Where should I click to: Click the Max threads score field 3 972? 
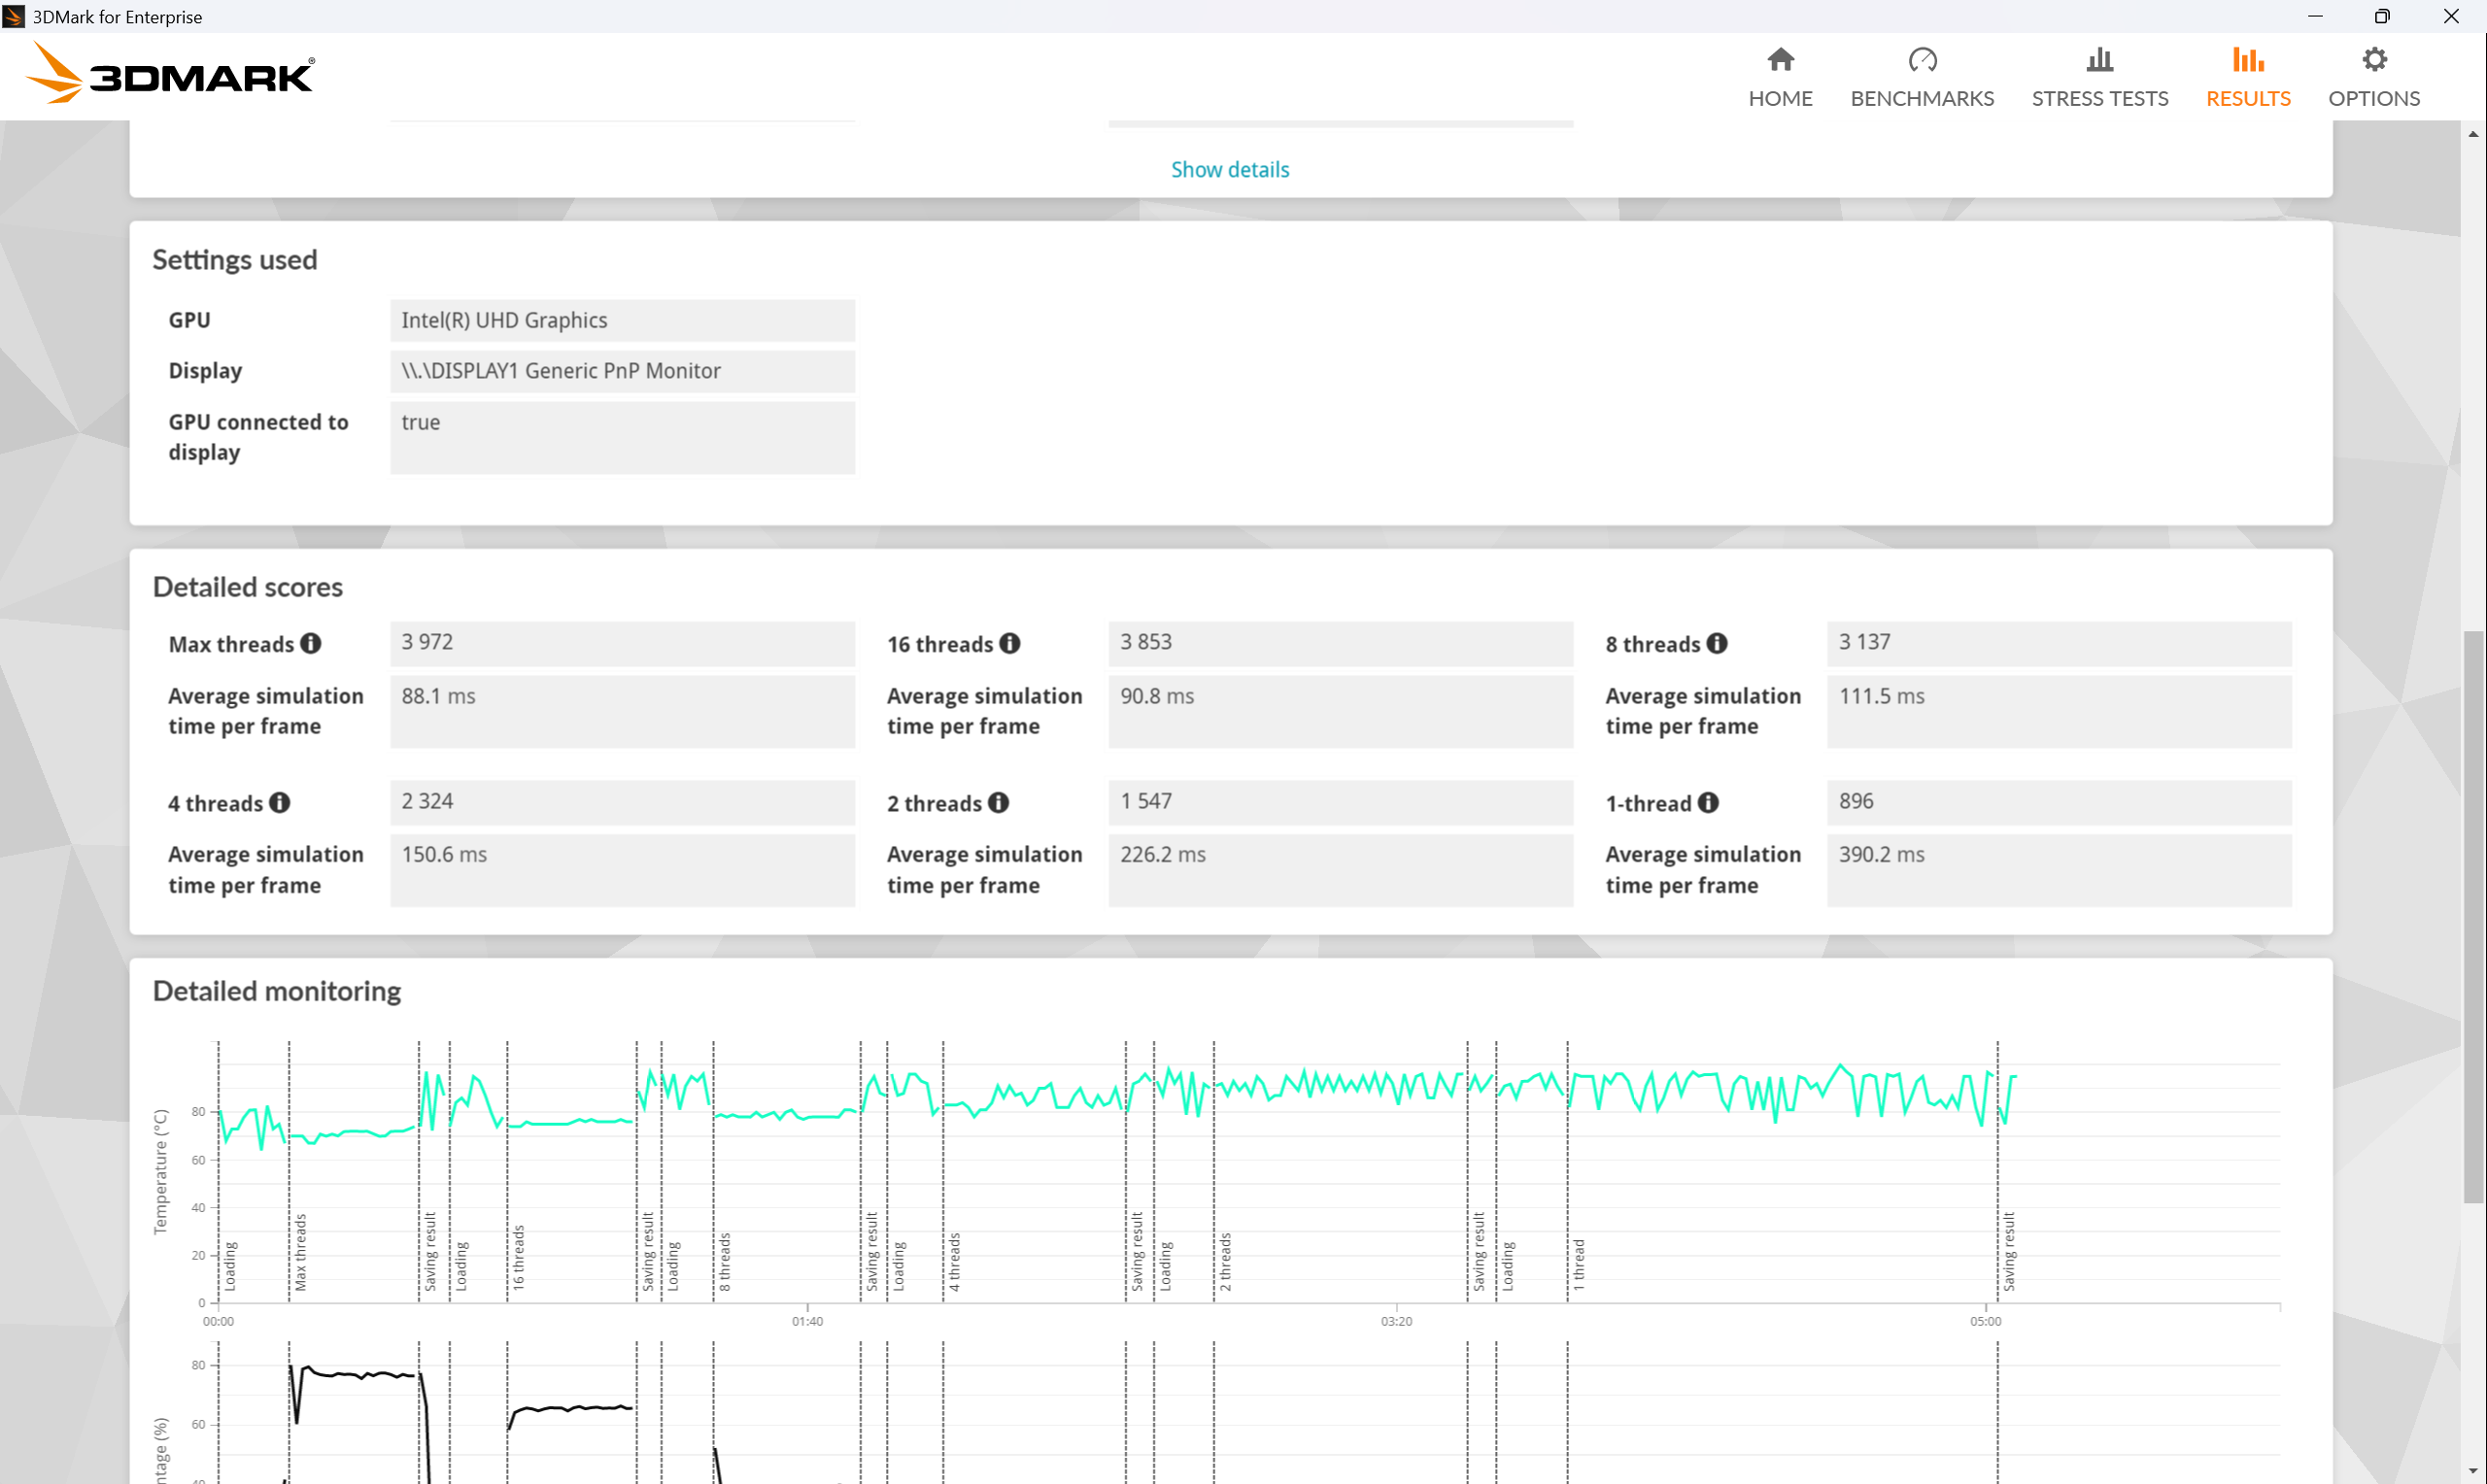click(x=622, y=642)
